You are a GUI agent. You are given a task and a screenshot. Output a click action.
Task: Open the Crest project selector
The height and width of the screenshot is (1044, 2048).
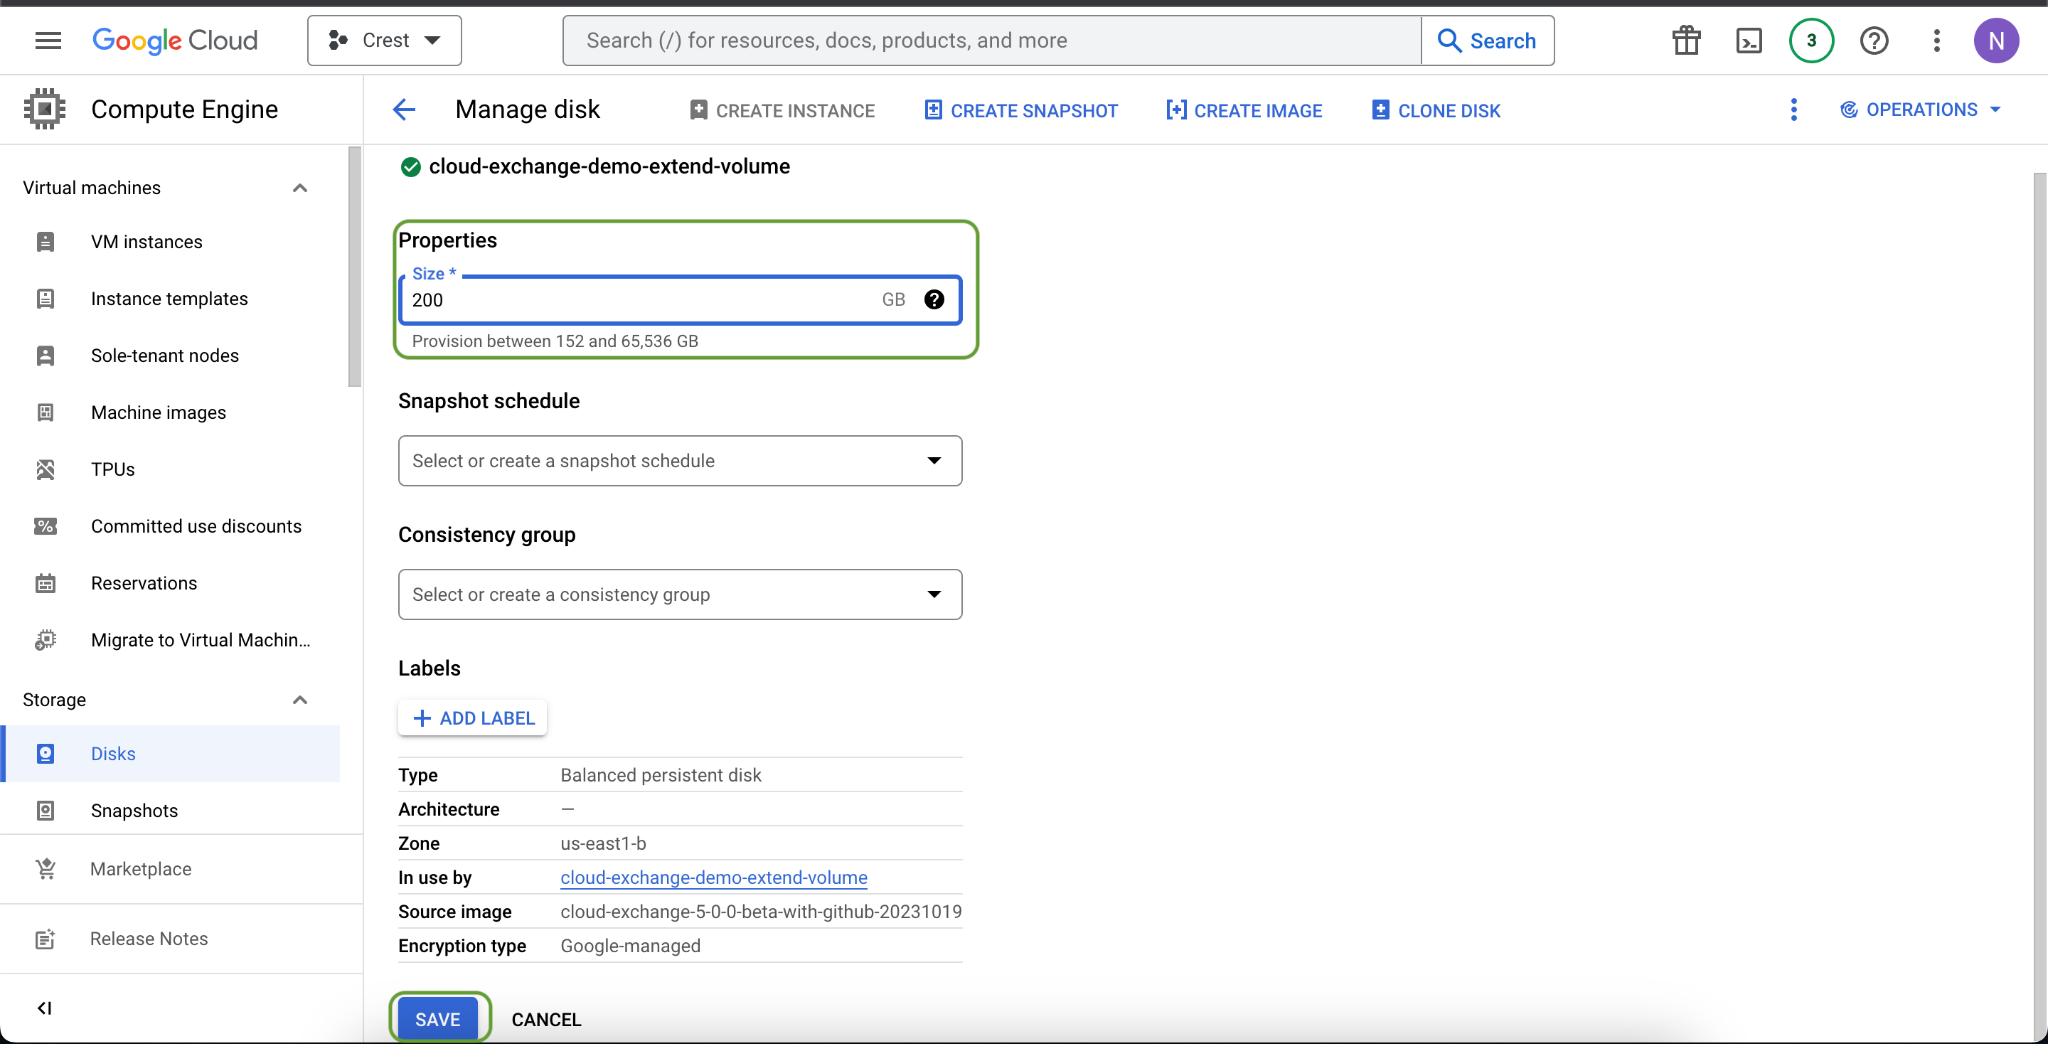pyautogui.click(x=384, y=40)
